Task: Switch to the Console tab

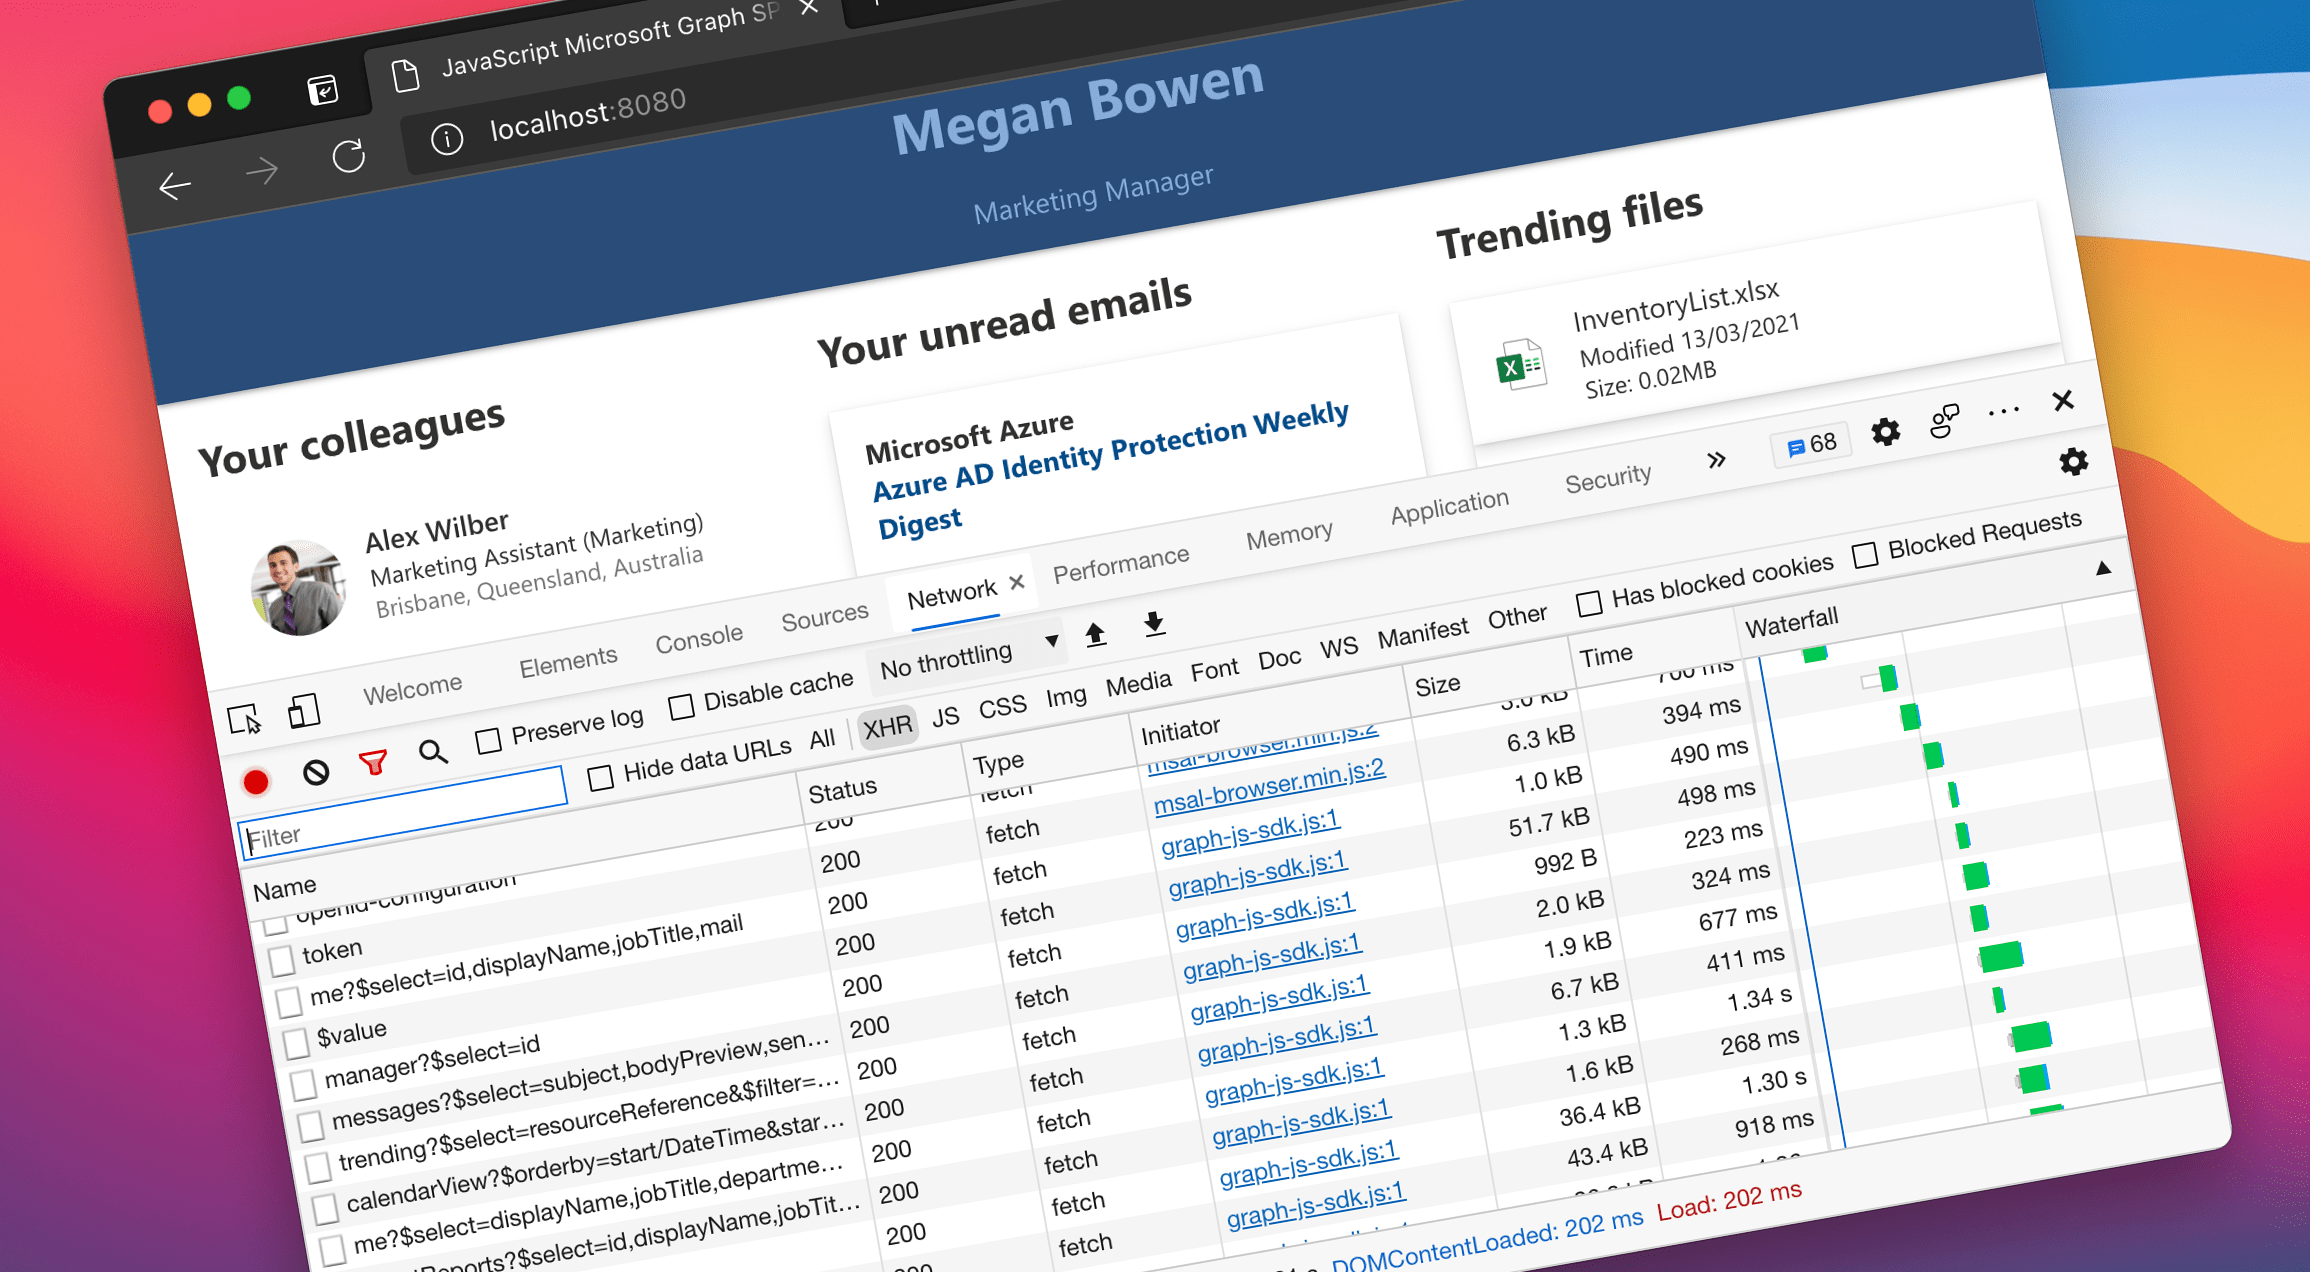Action: (x=698, y=638)
